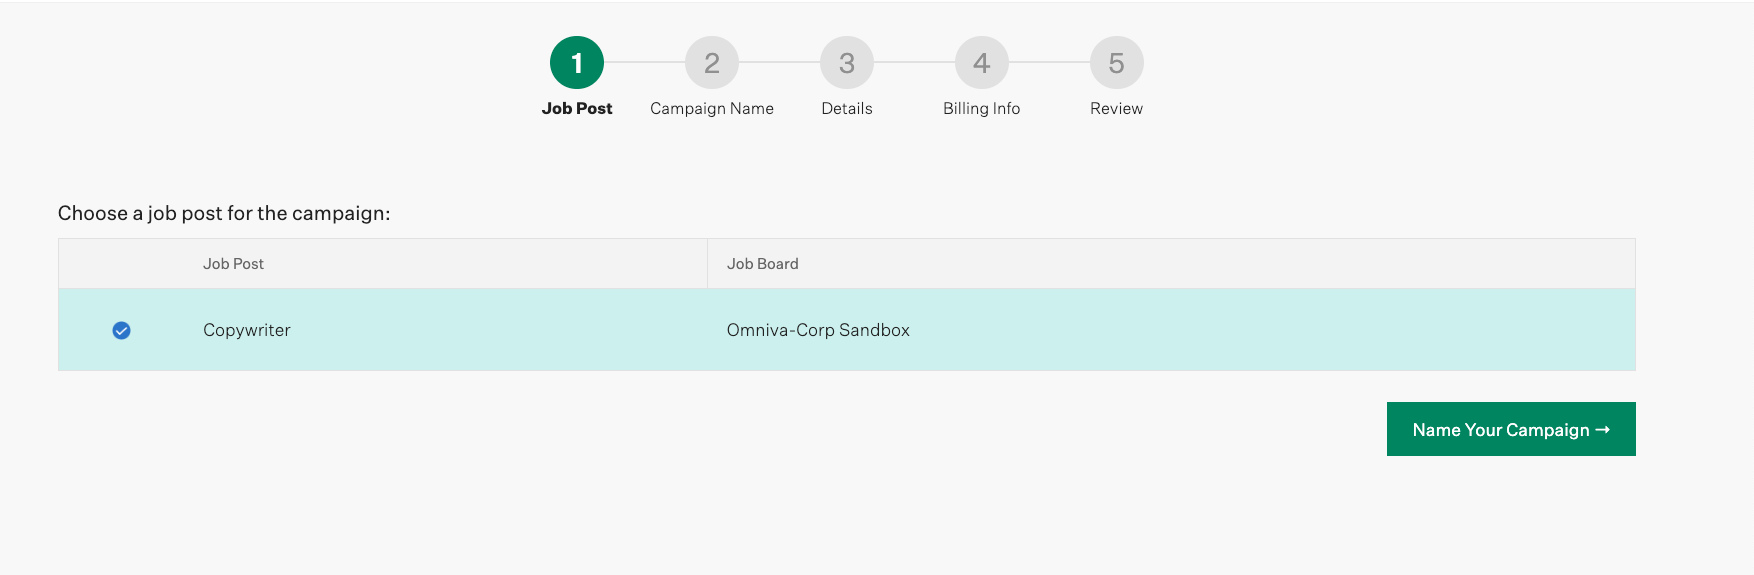Open the Billing Info step label
This screenshot has height=575, width=1754.
point(982,108)
